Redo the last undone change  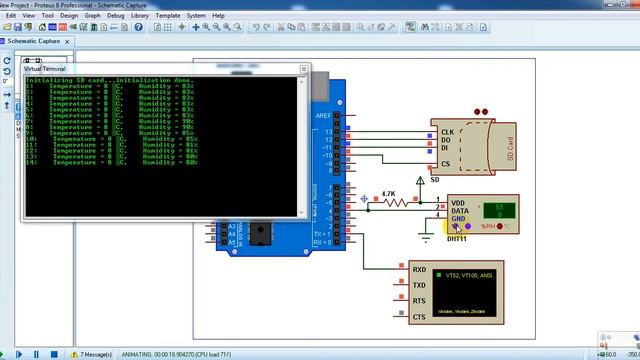(267, 27)
